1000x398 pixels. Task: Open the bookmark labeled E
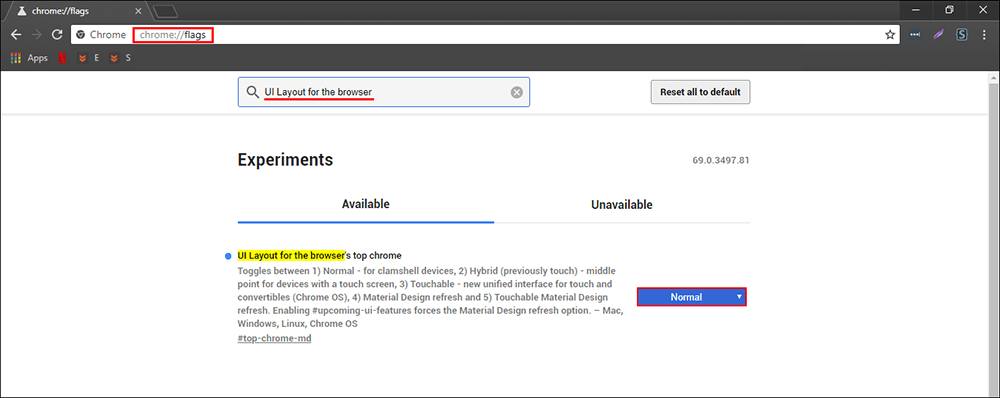88,58
